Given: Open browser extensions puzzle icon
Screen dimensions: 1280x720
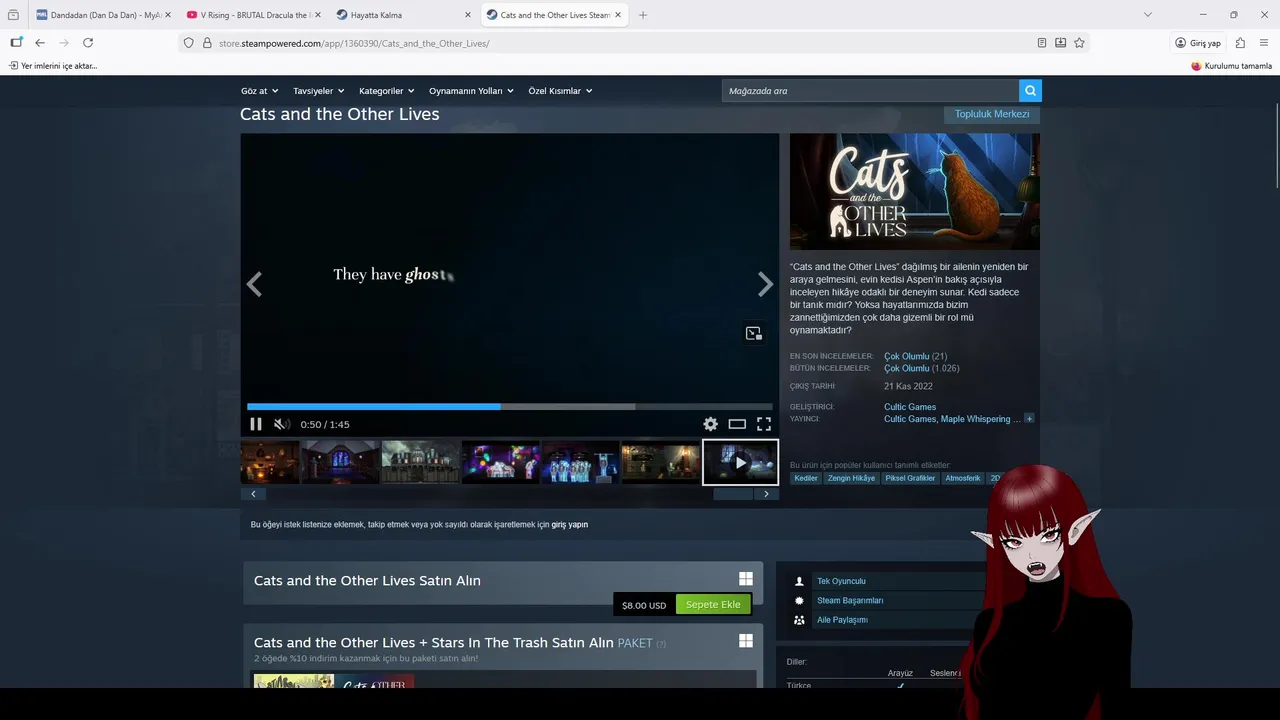Looking at the screenshot, I should coord(1240,43).
